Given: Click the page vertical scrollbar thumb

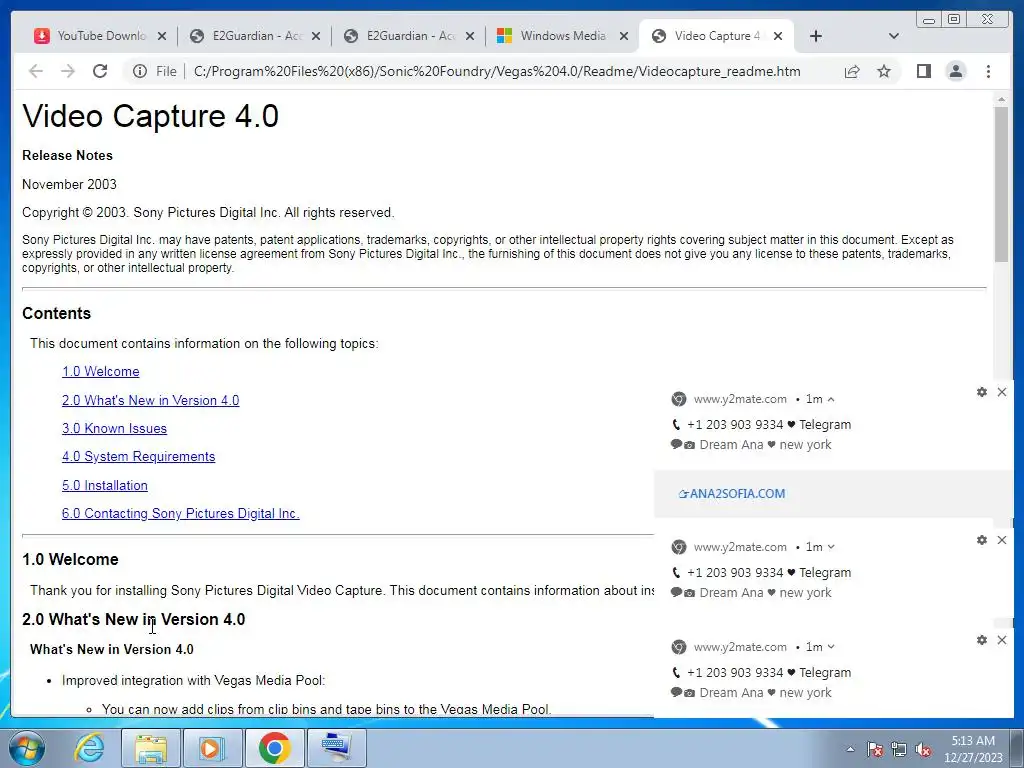Looking at the screenshot, I should pos(1001,184).
